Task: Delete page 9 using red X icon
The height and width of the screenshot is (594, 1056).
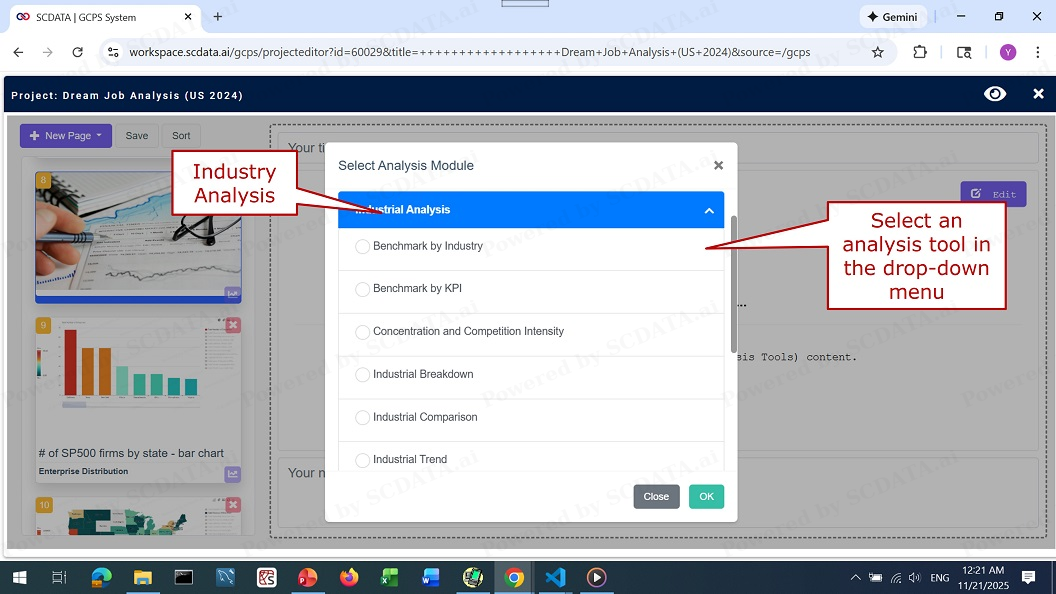Action: (233, 325)
